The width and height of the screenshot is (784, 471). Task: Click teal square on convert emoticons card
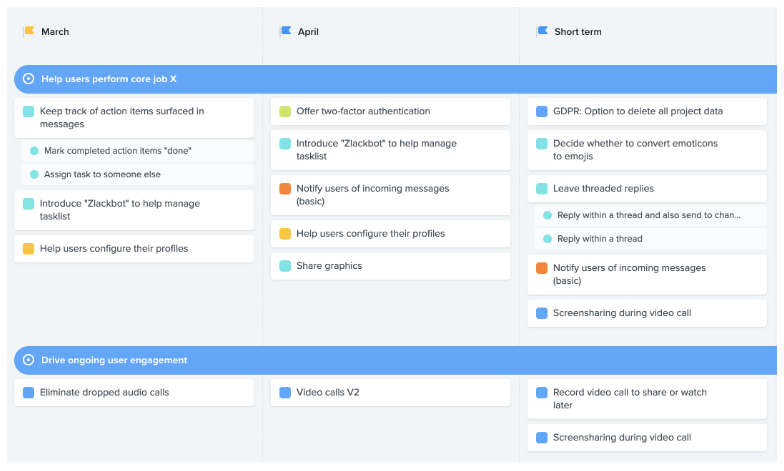(542, 144)
